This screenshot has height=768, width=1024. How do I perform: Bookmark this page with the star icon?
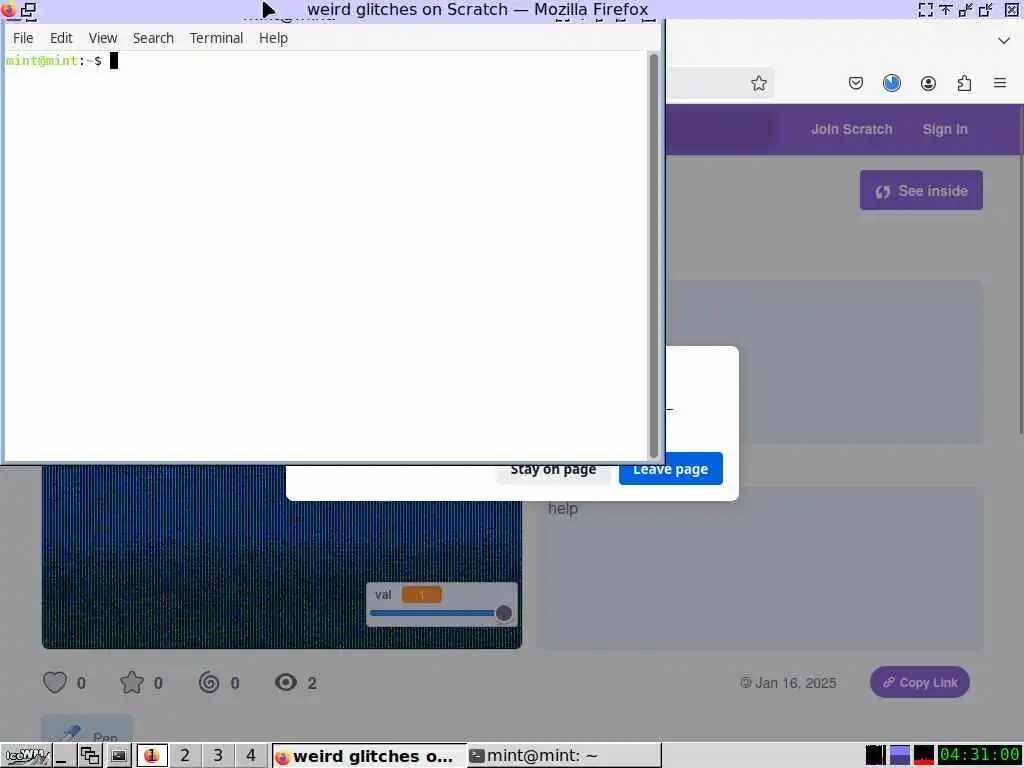point(758,83)
